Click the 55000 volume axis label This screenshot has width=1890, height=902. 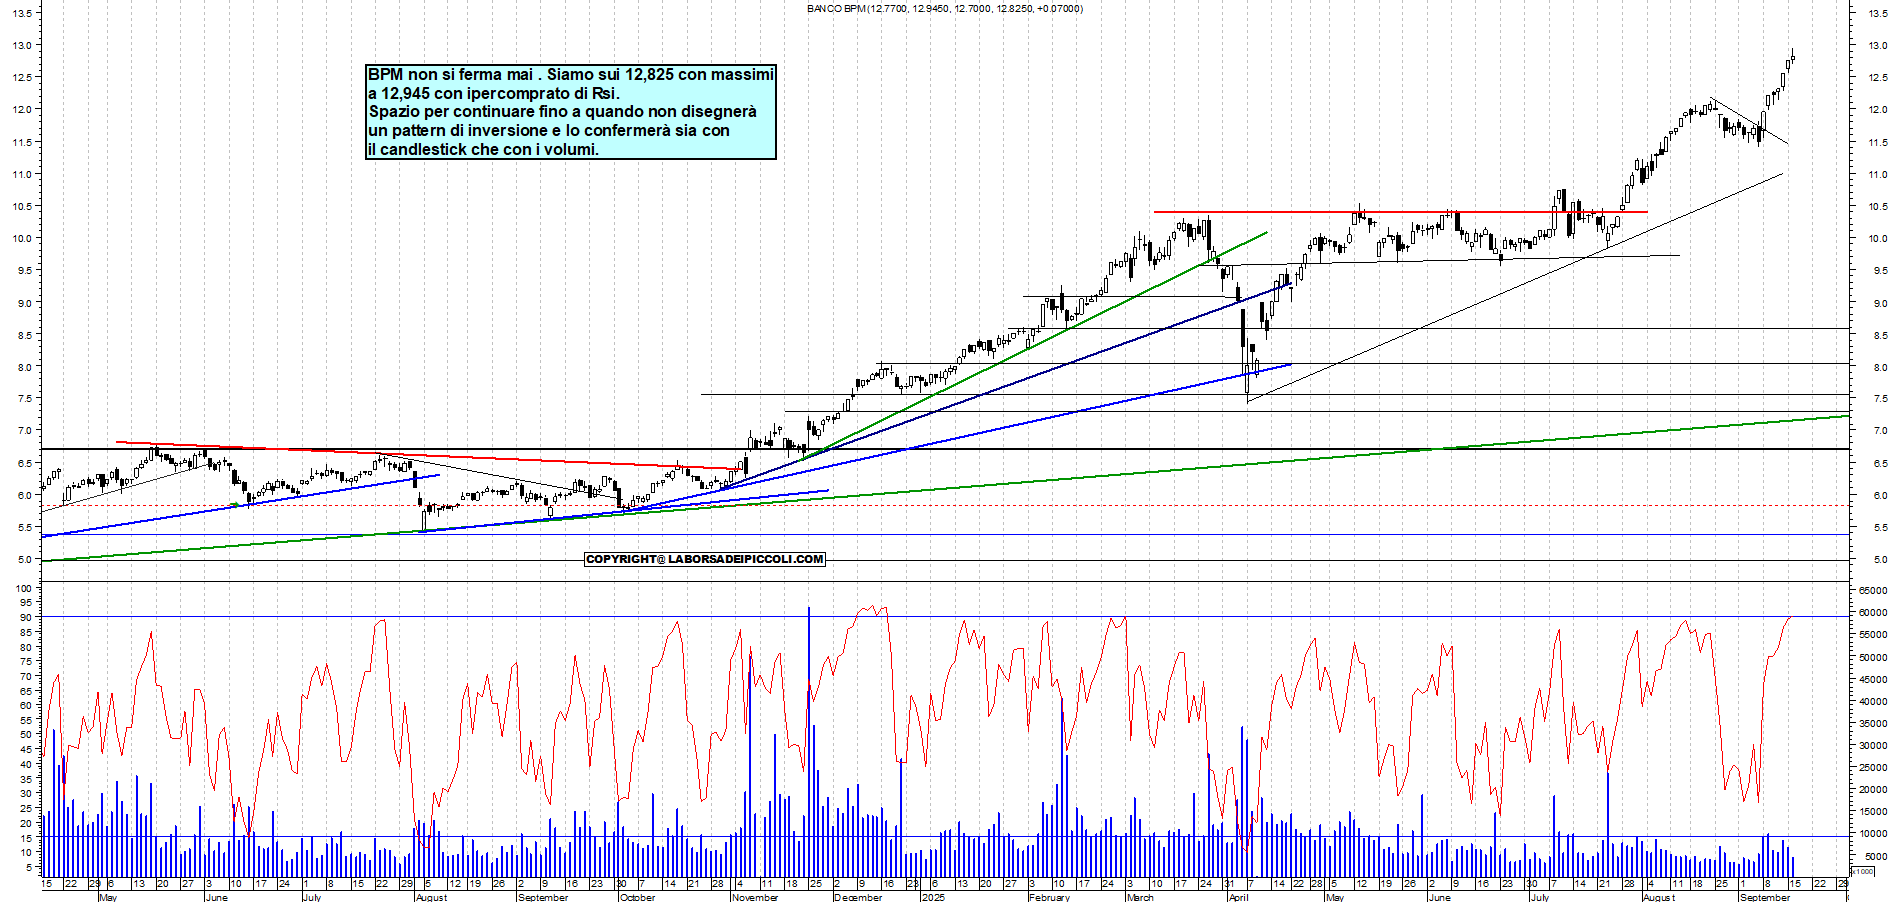coord(1873,635)
